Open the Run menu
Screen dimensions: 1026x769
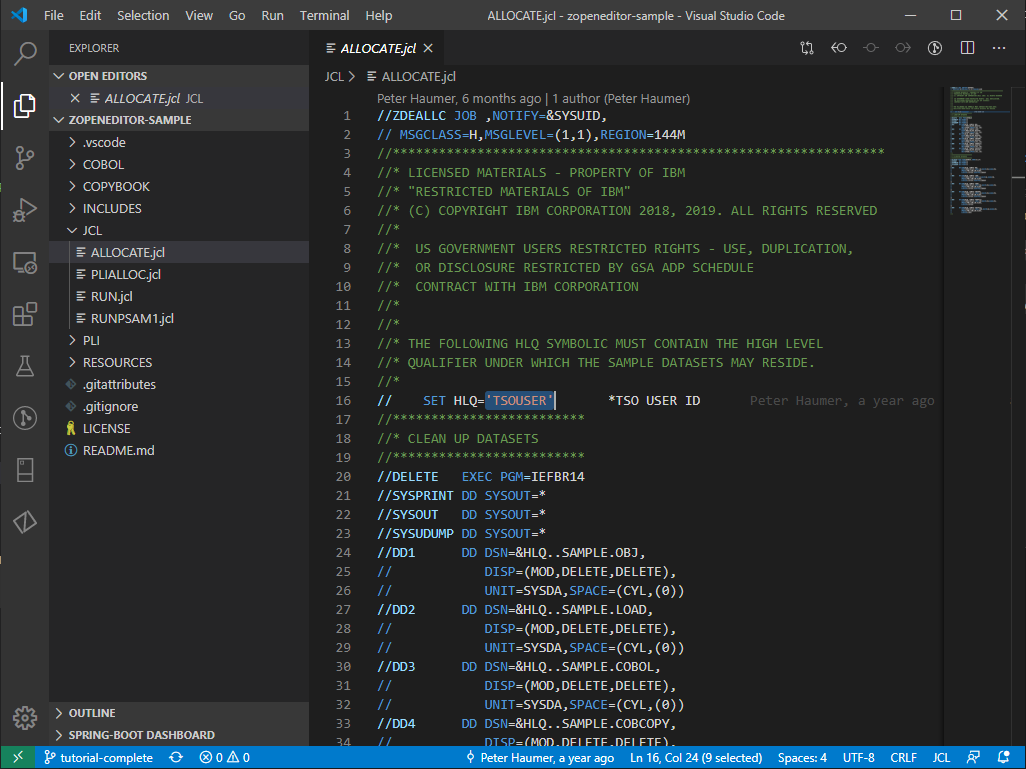point(272,15)
